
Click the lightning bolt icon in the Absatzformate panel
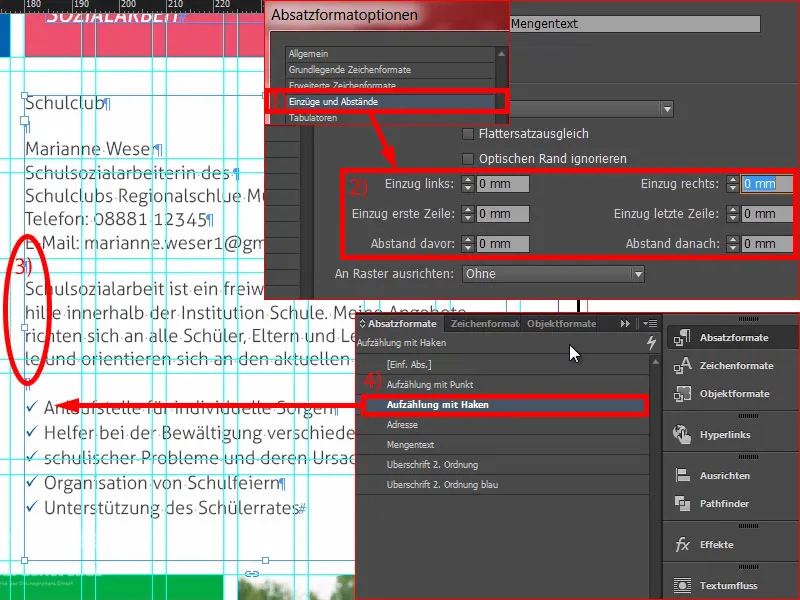(651, 340)
